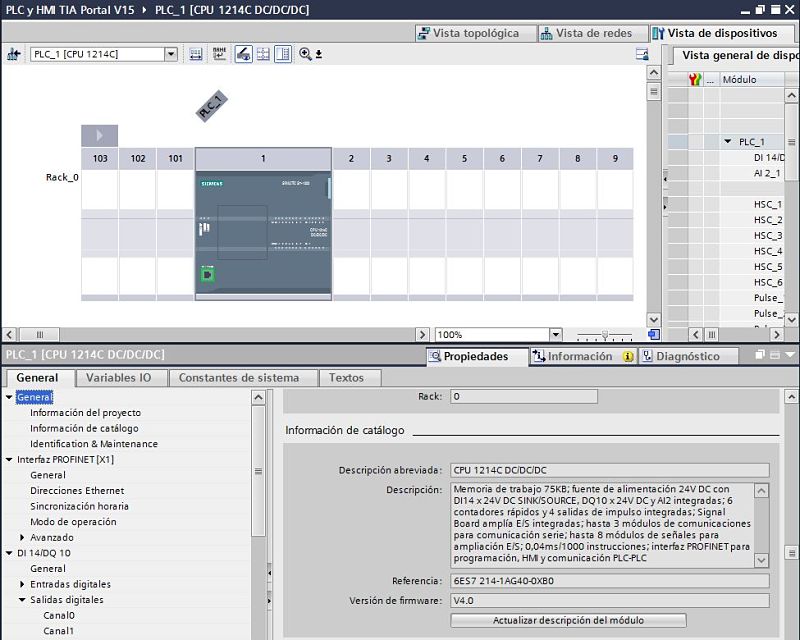Click Vista general de dispositivos panel tab

pos(738,55)
